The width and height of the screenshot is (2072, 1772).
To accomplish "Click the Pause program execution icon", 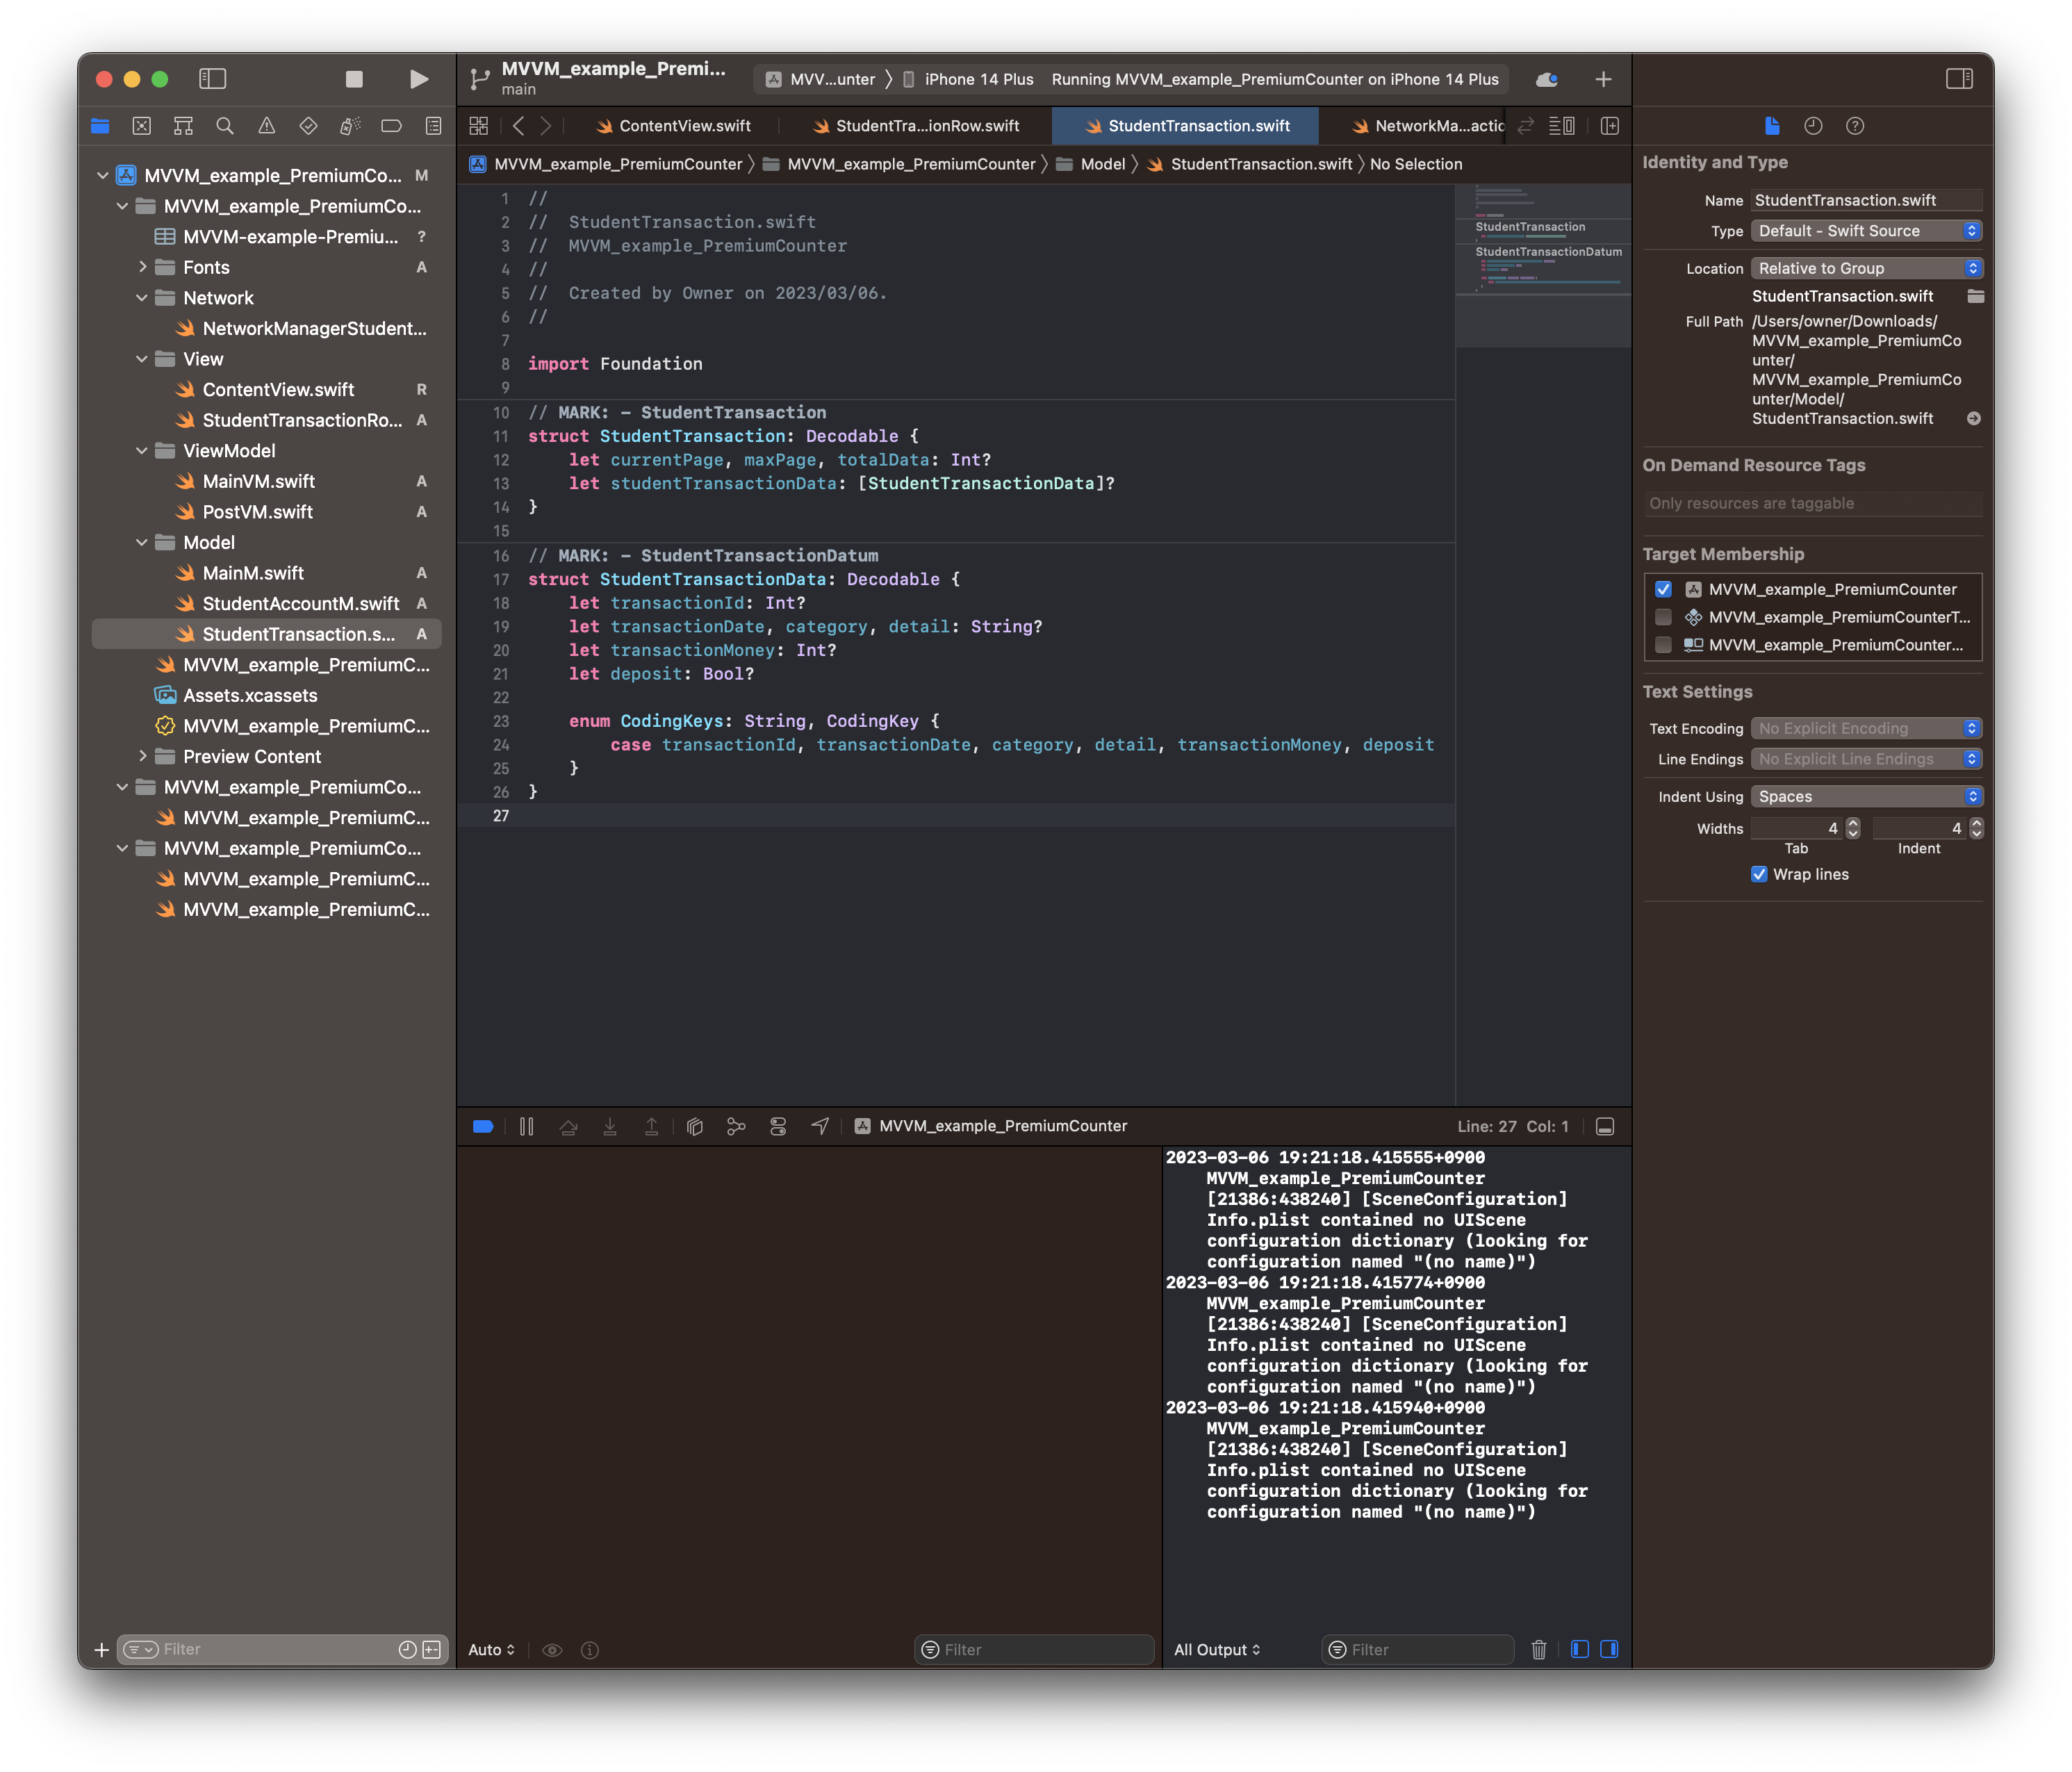I will coord(527,1126).
